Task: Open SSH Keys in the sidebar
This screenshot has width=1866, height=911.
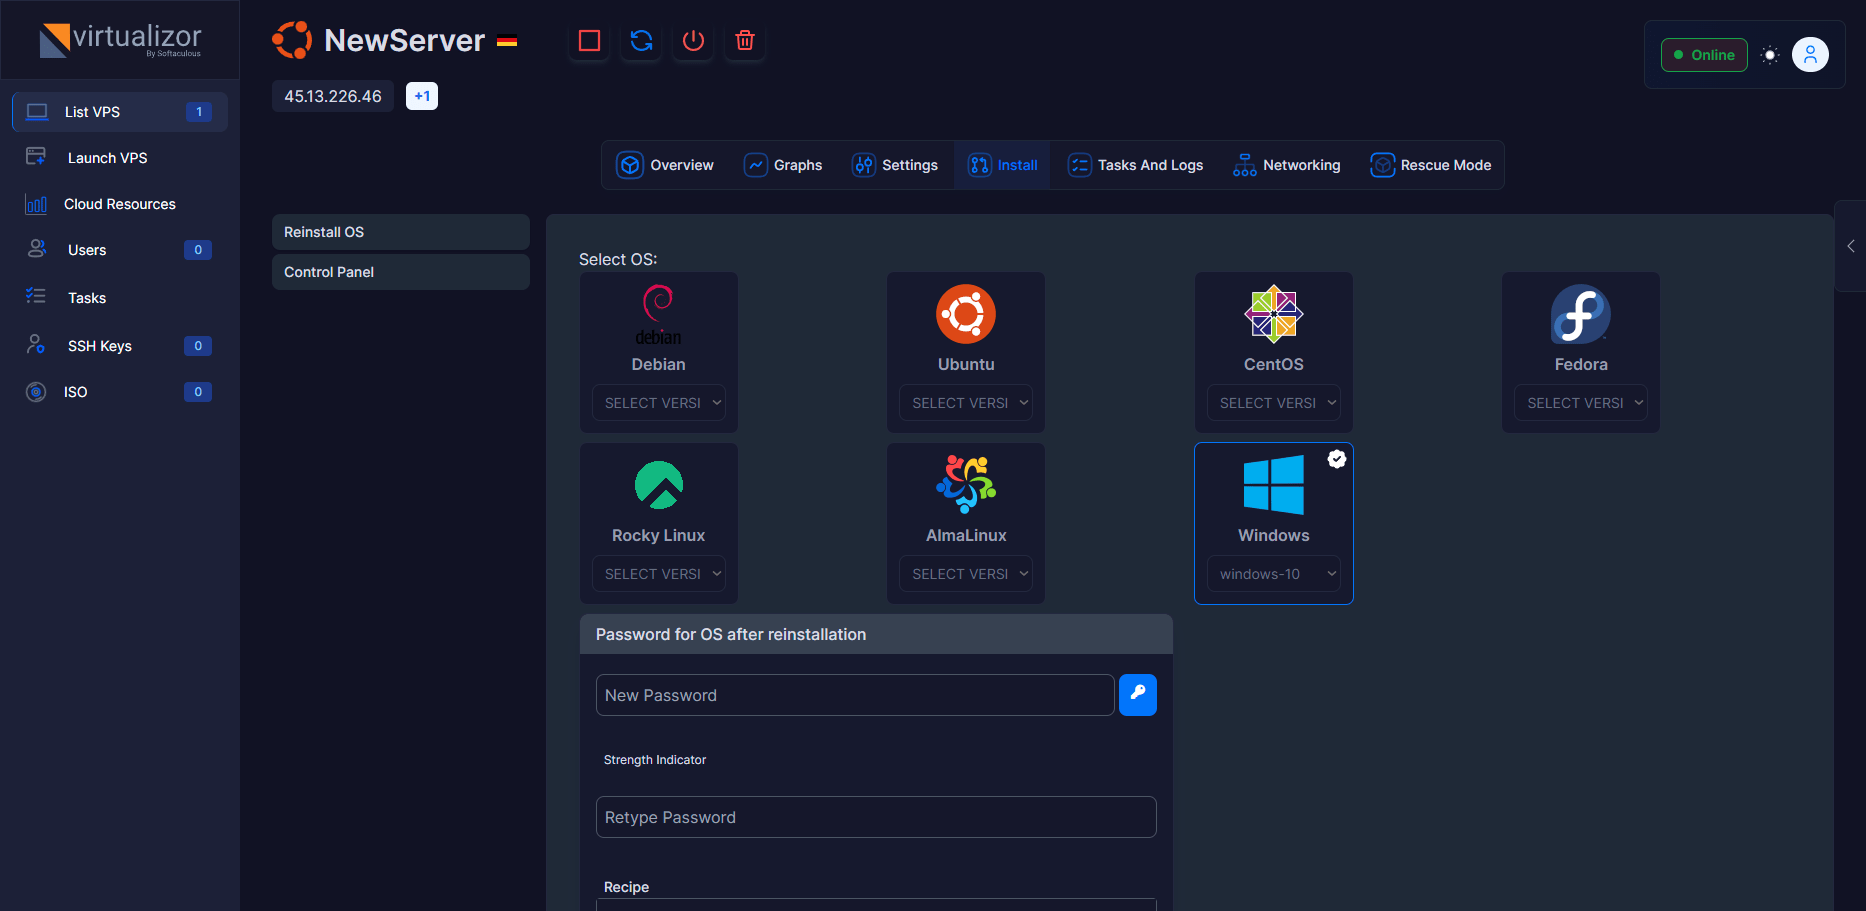Action: pyautogui.click(x=120, y=346)
